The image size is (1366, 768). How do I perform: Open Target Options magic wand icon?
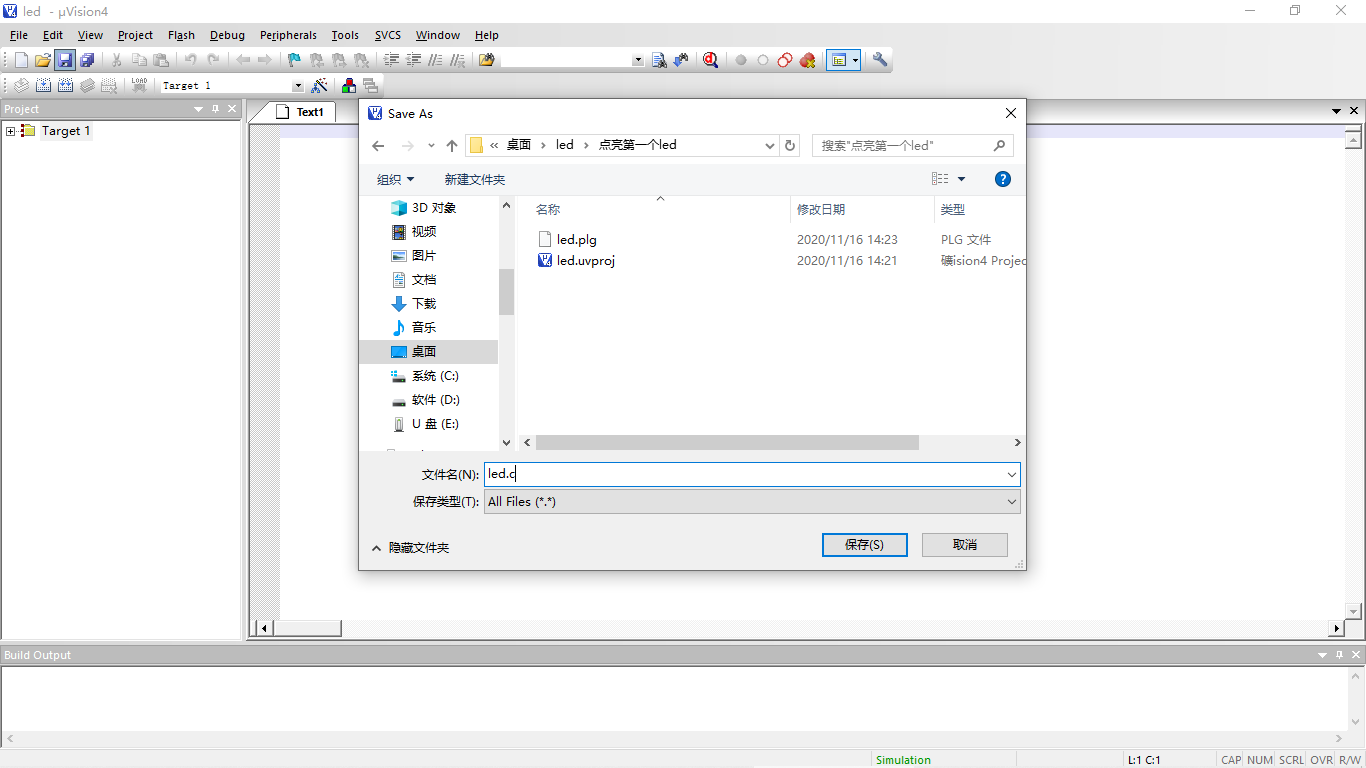pyautogui.click(x=320, y=86)
